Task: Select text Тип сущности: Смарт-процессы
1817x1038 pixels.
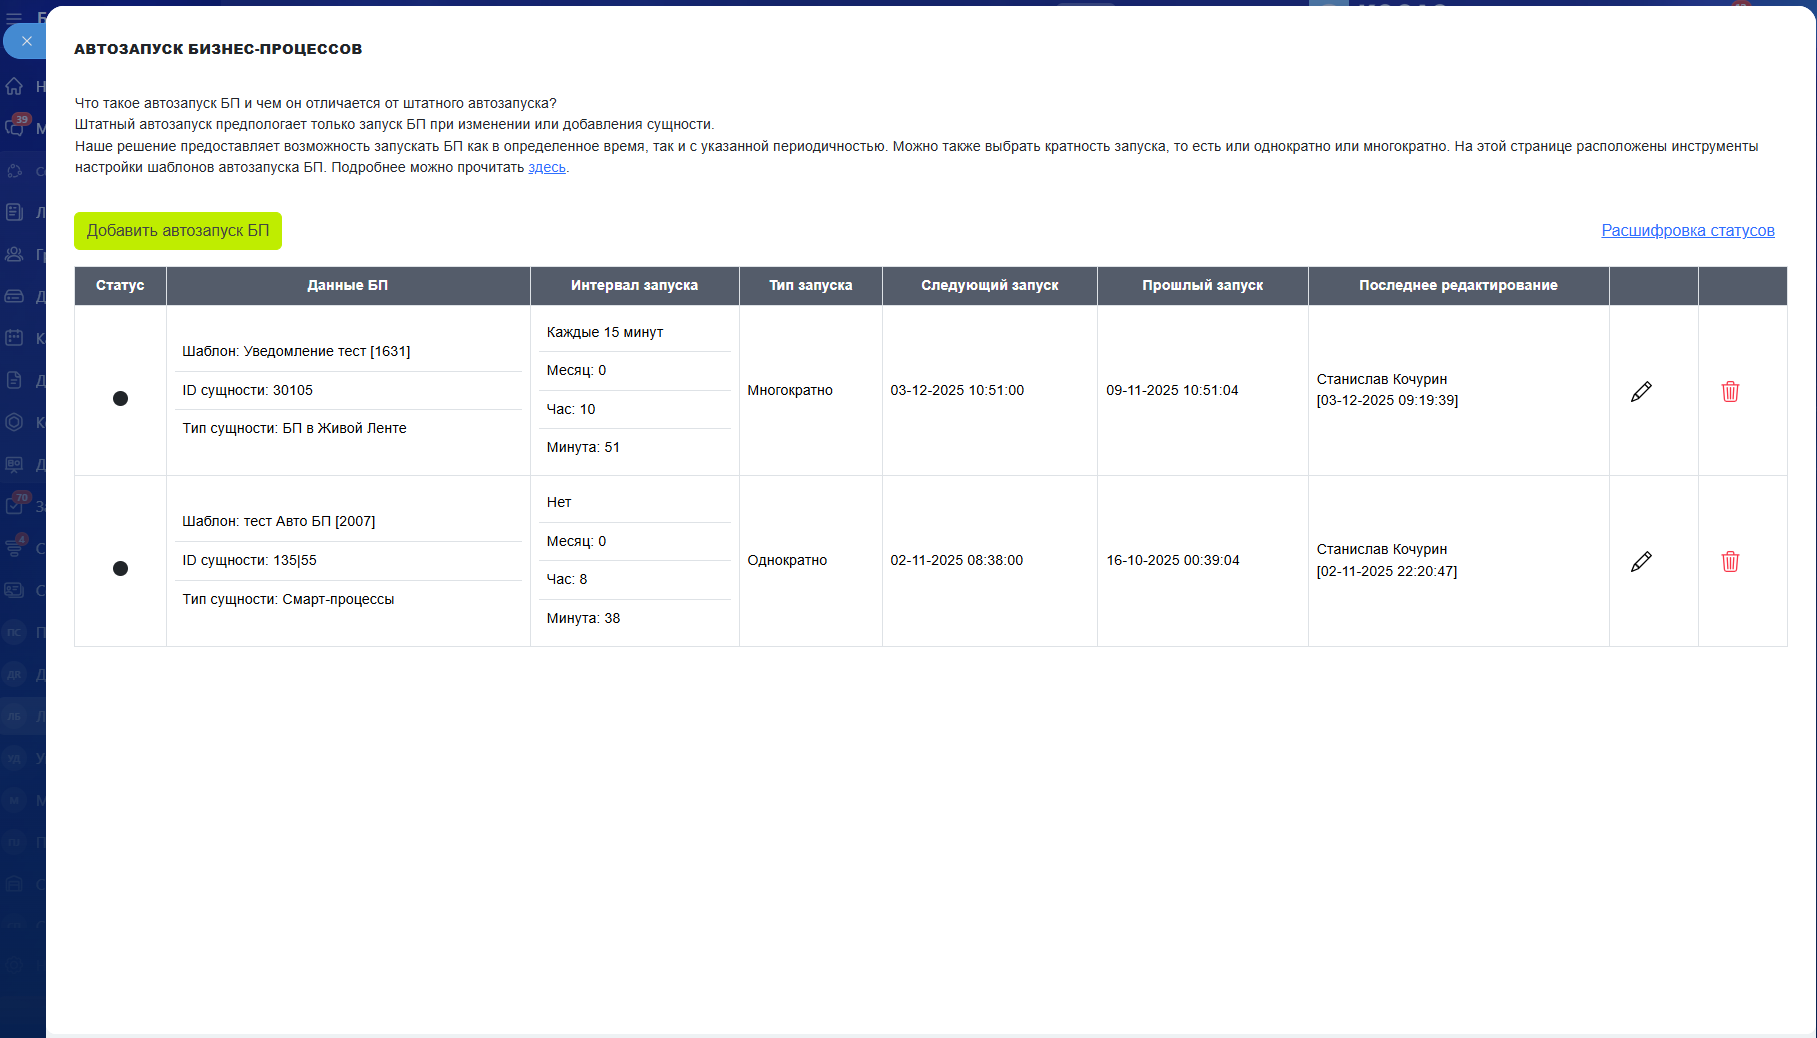Action: 288,599
